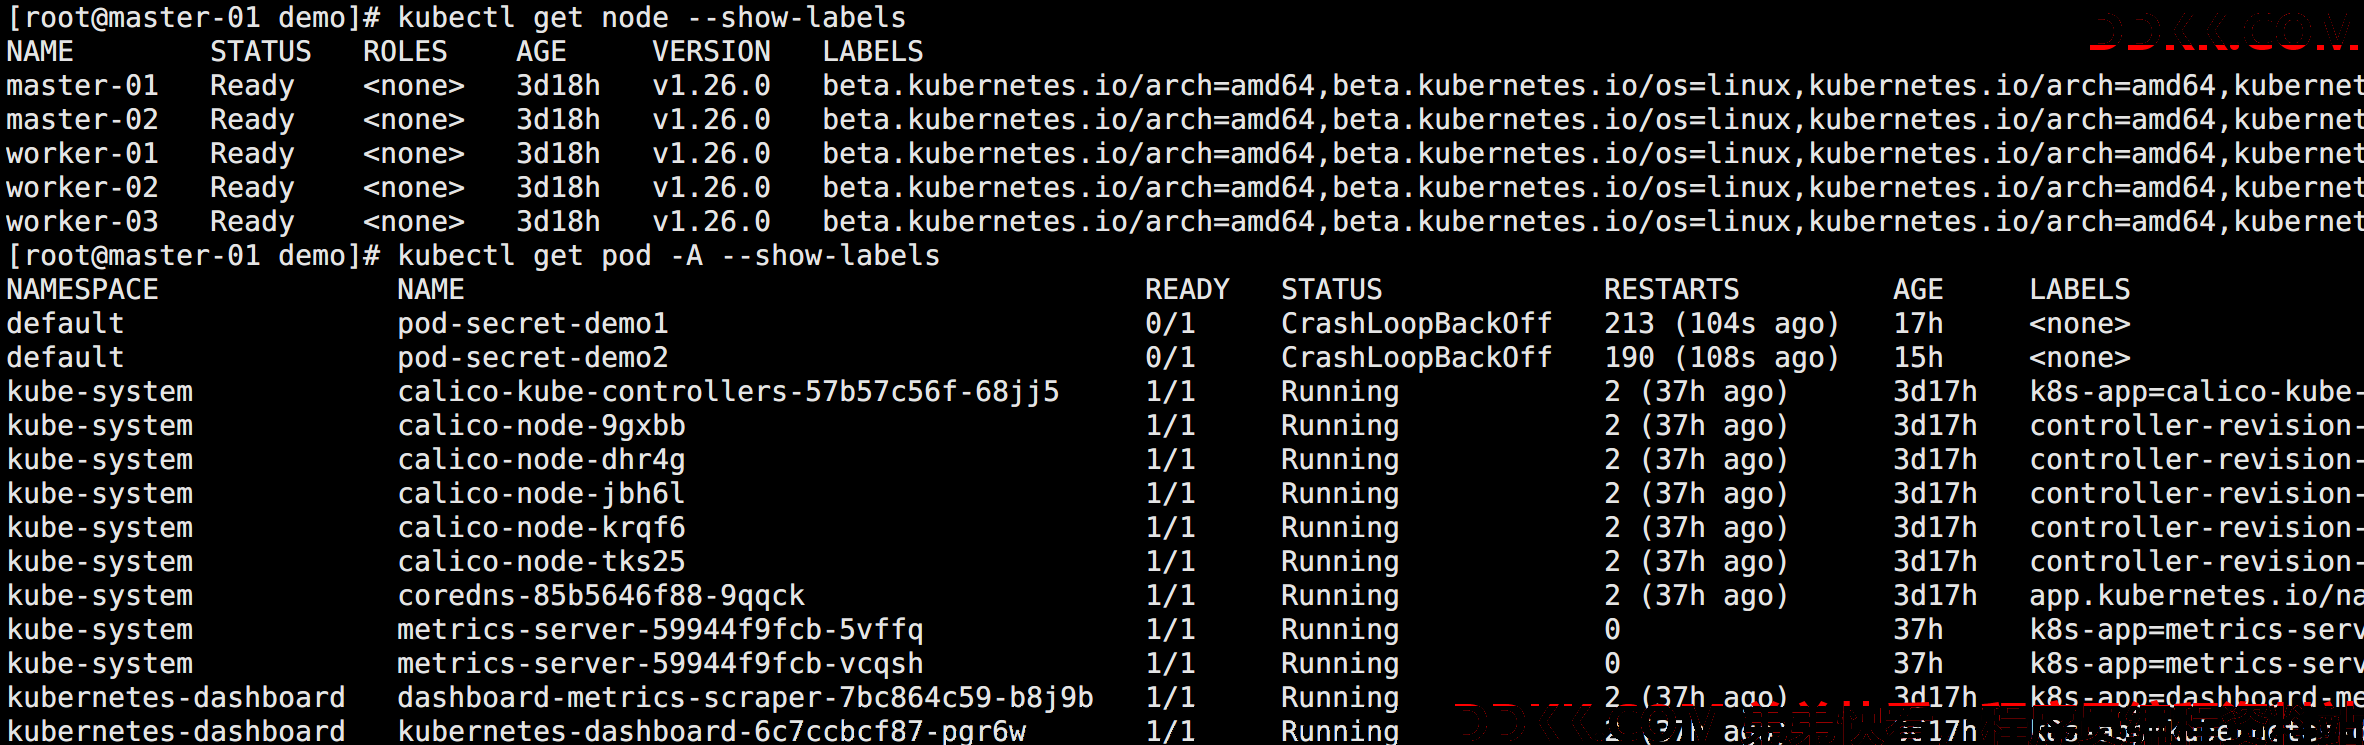Select pod 'calico-node-jbh6l'
Image resolution: width=2364 pixels, height=745 pixels.
click(x=541, y=494)
